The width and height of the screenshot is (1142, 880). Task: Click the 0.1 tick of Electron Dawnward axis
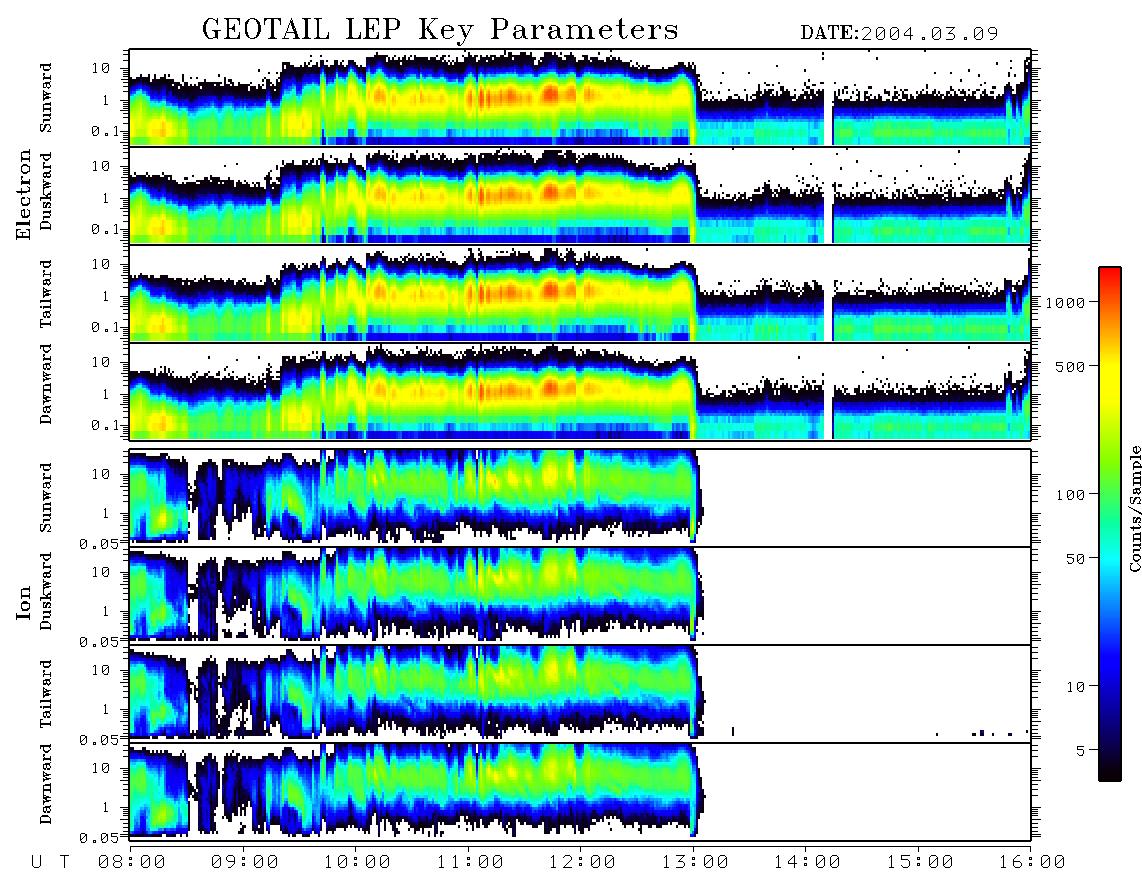point(105,425)
